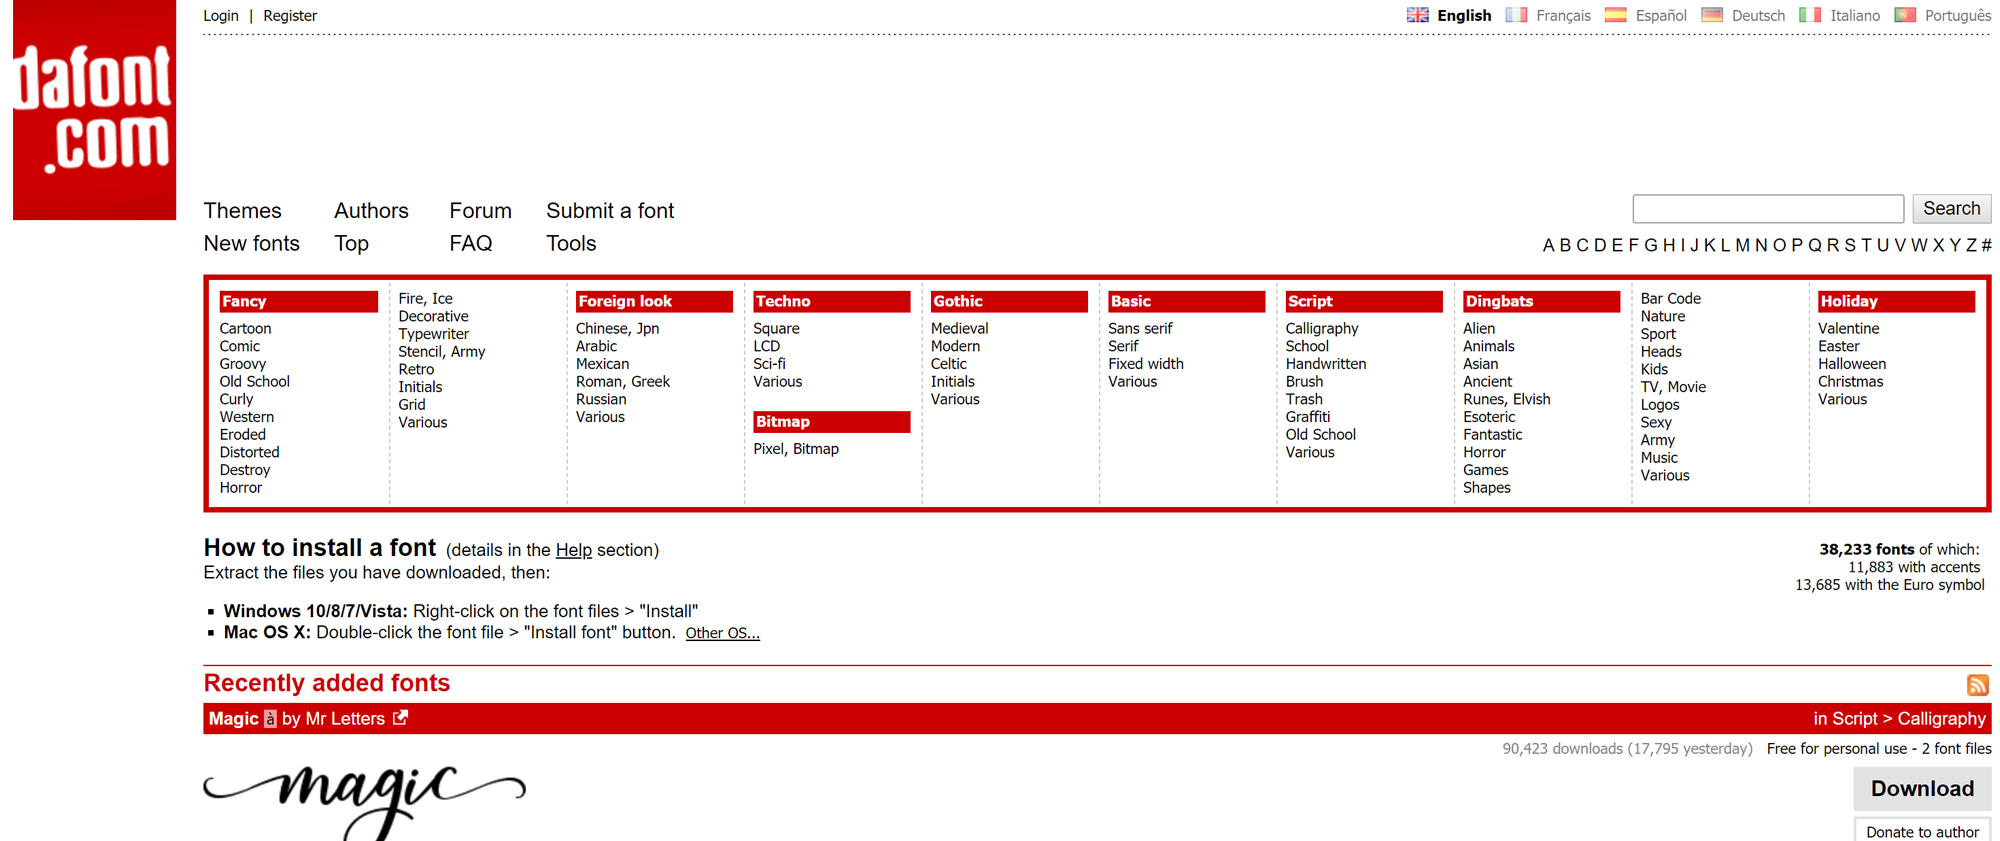Open the Tools page
The image size is (2000, 841).
571,244
